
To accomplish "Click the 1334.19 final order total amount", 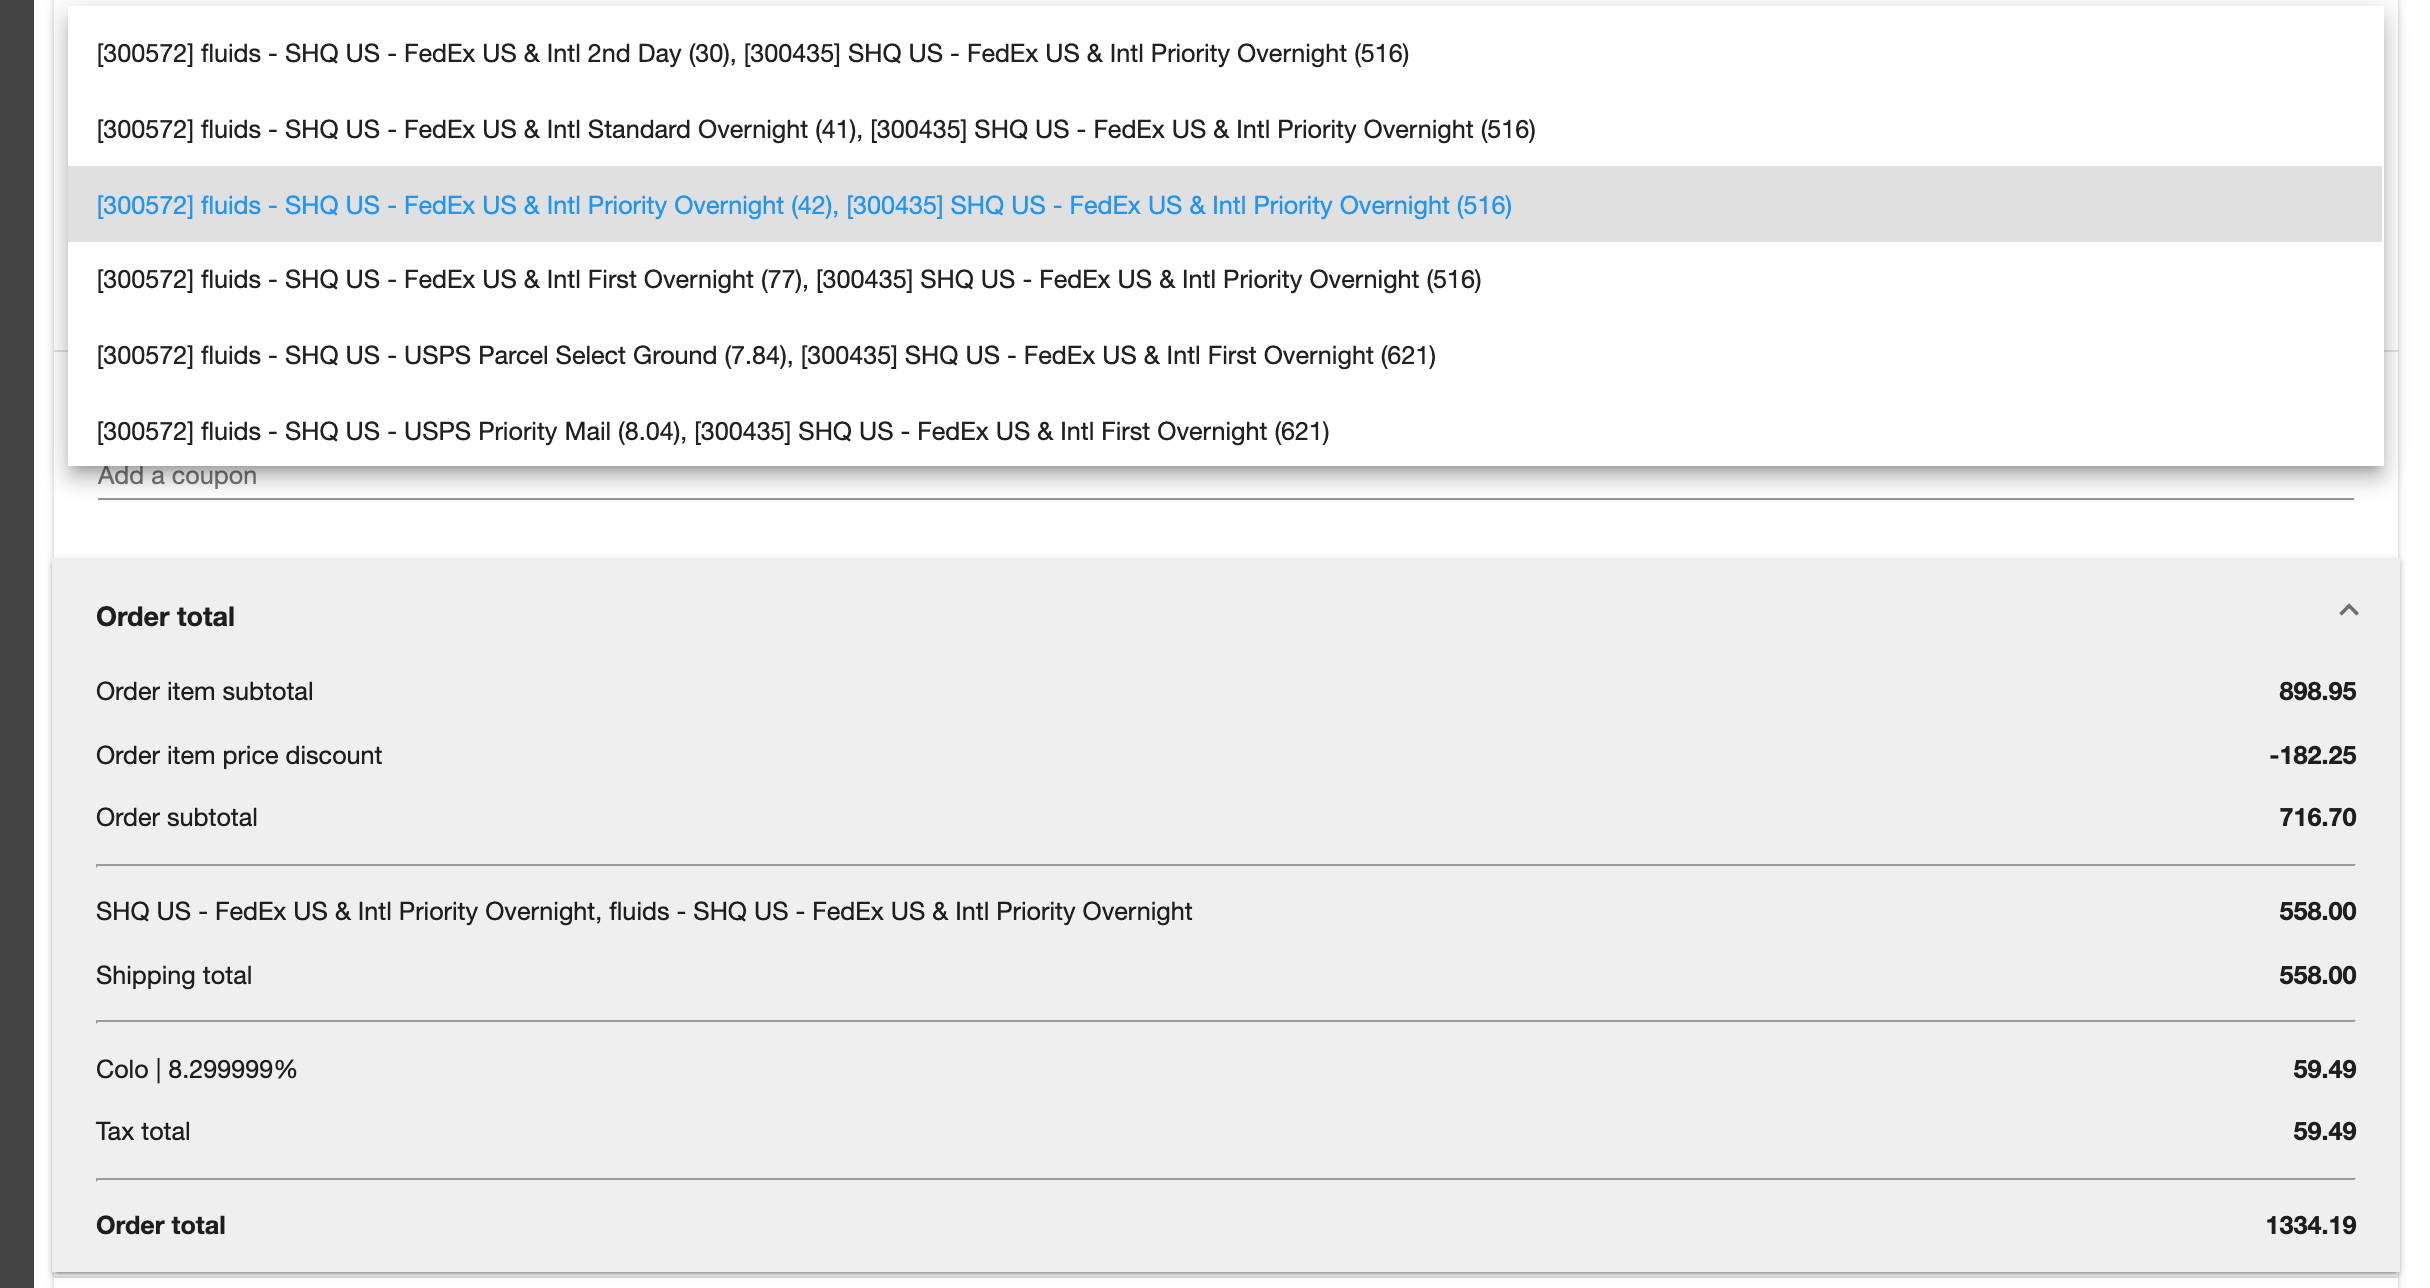I will coord(2310,1226).
